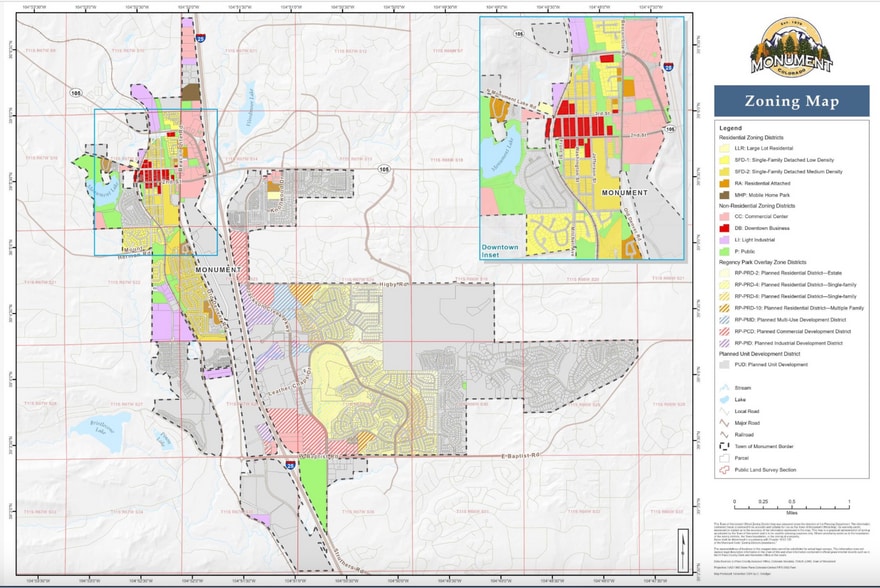Select the RP-PCD hatched red legend swatch
This screenshot has width=880, height=588.
point(726,330)
